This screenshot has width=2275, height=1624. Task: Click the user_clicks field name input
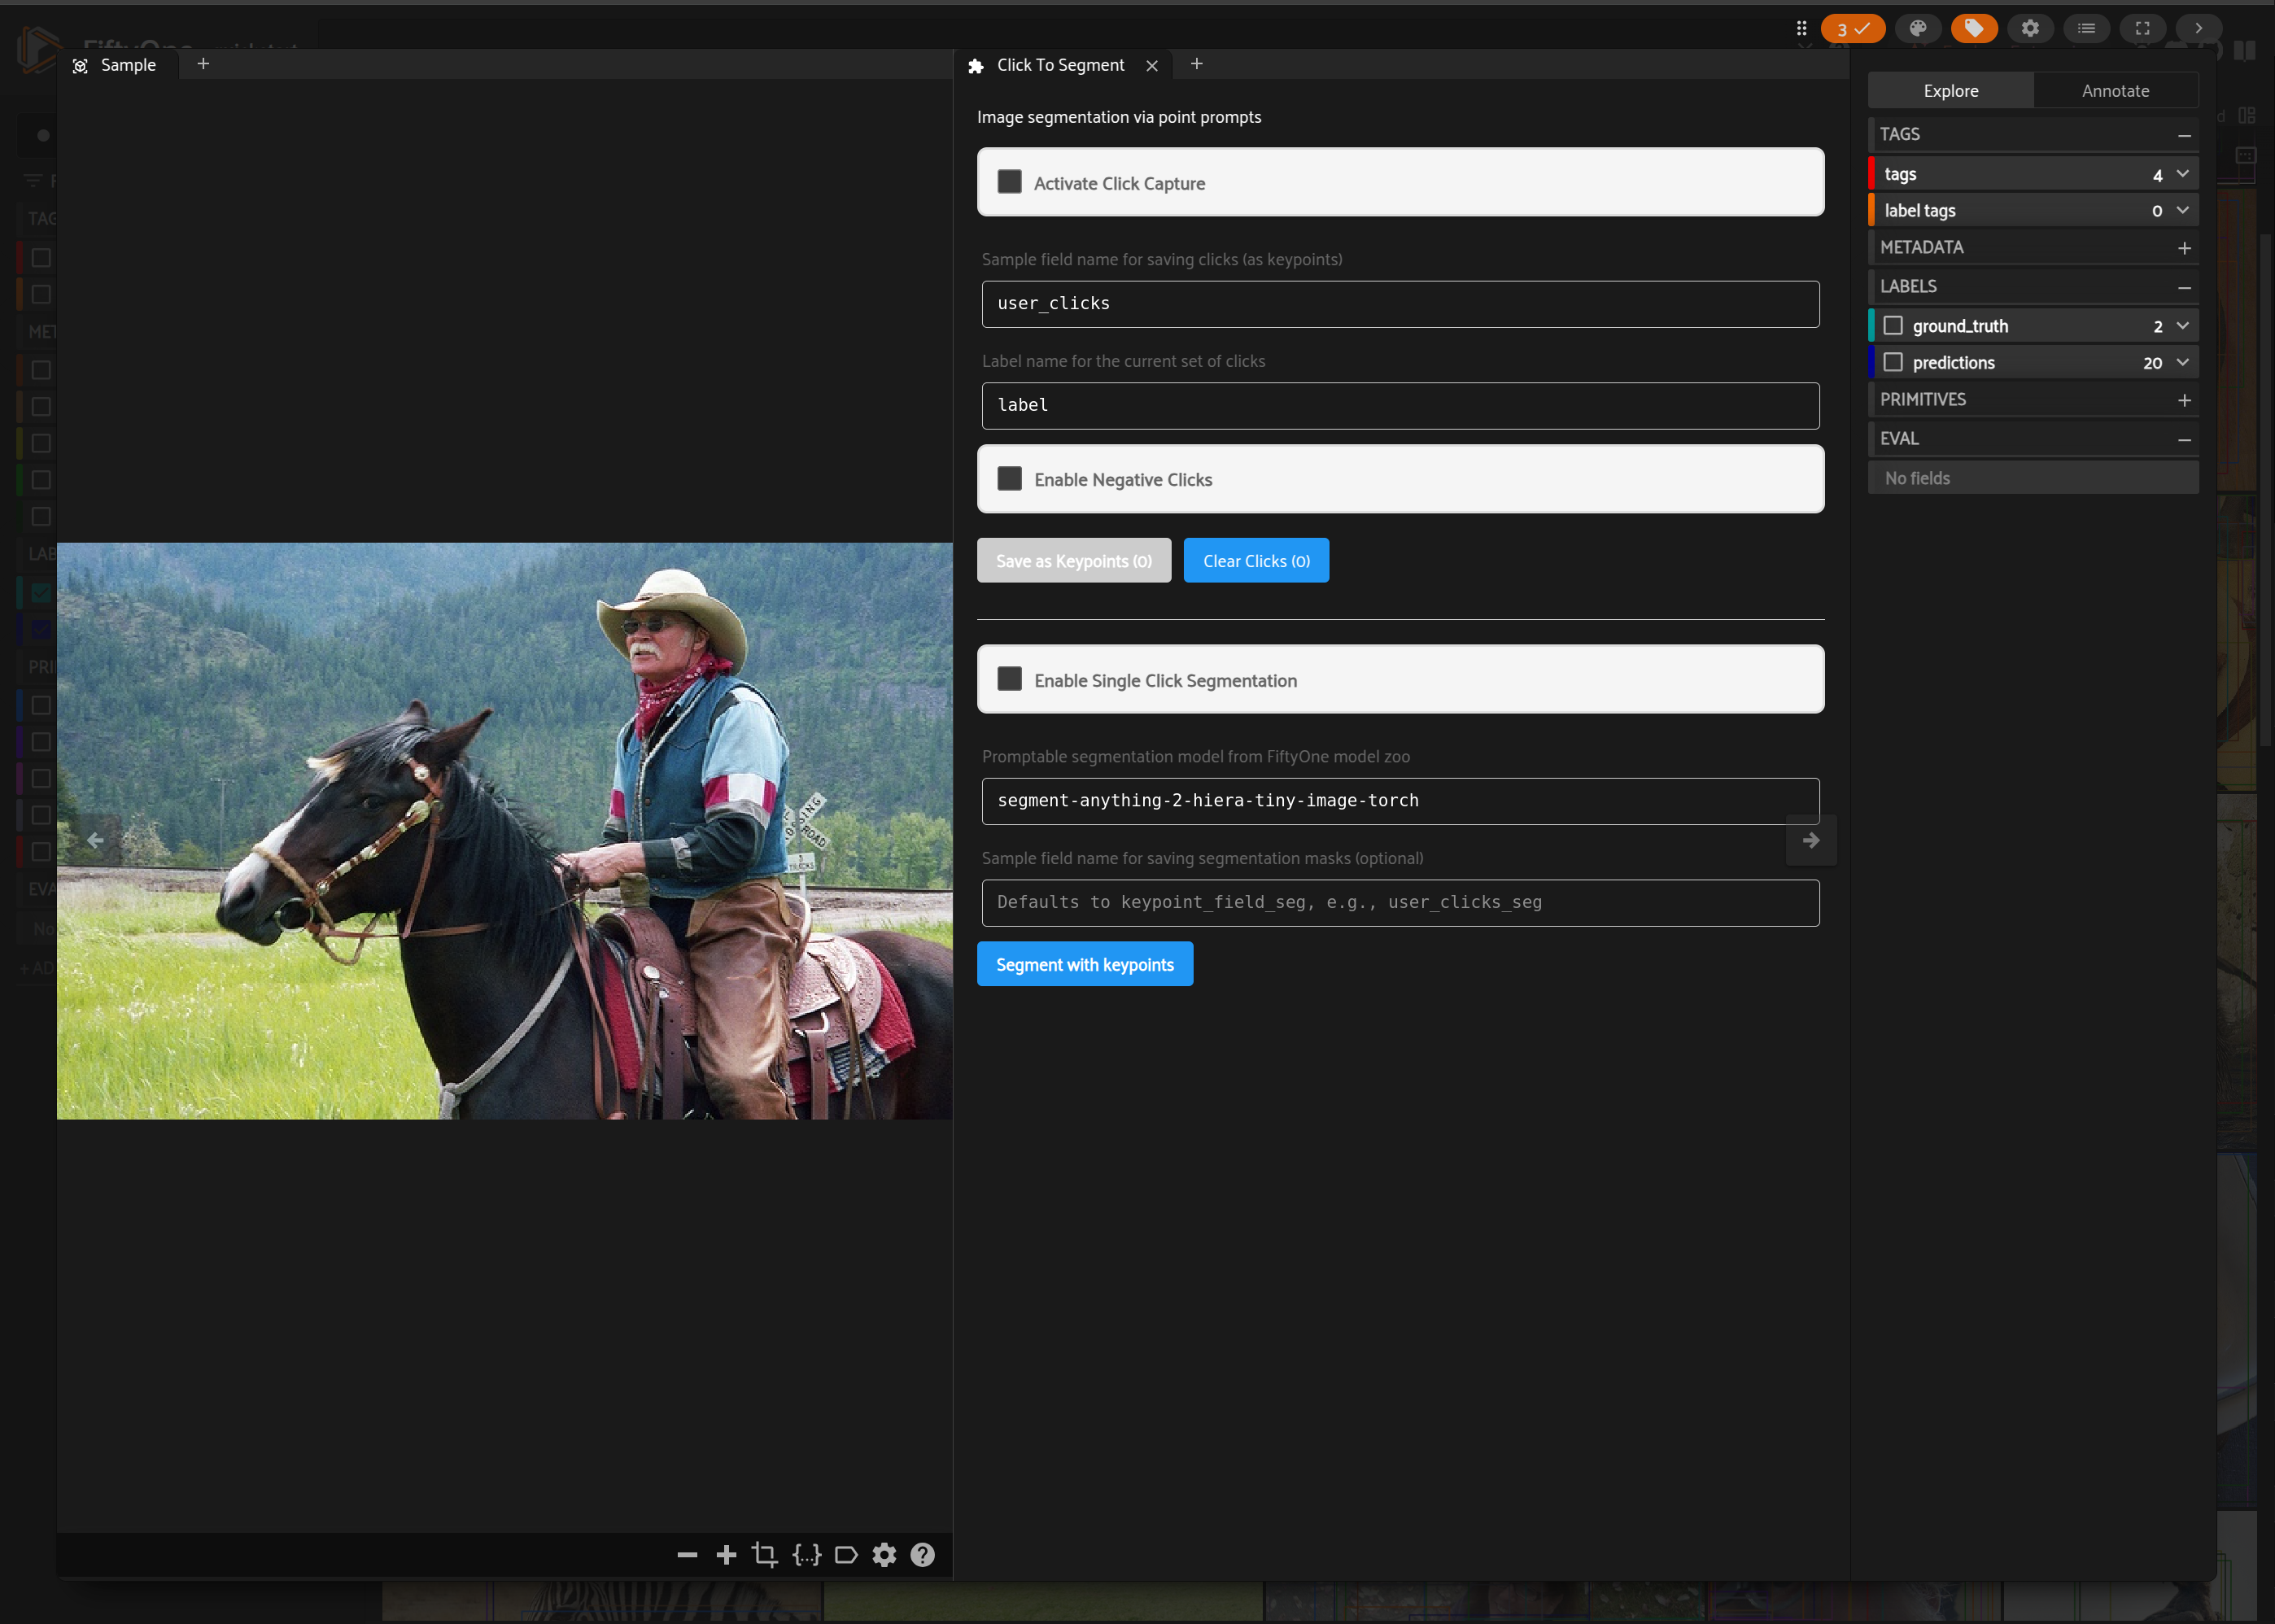(1399, 304)
